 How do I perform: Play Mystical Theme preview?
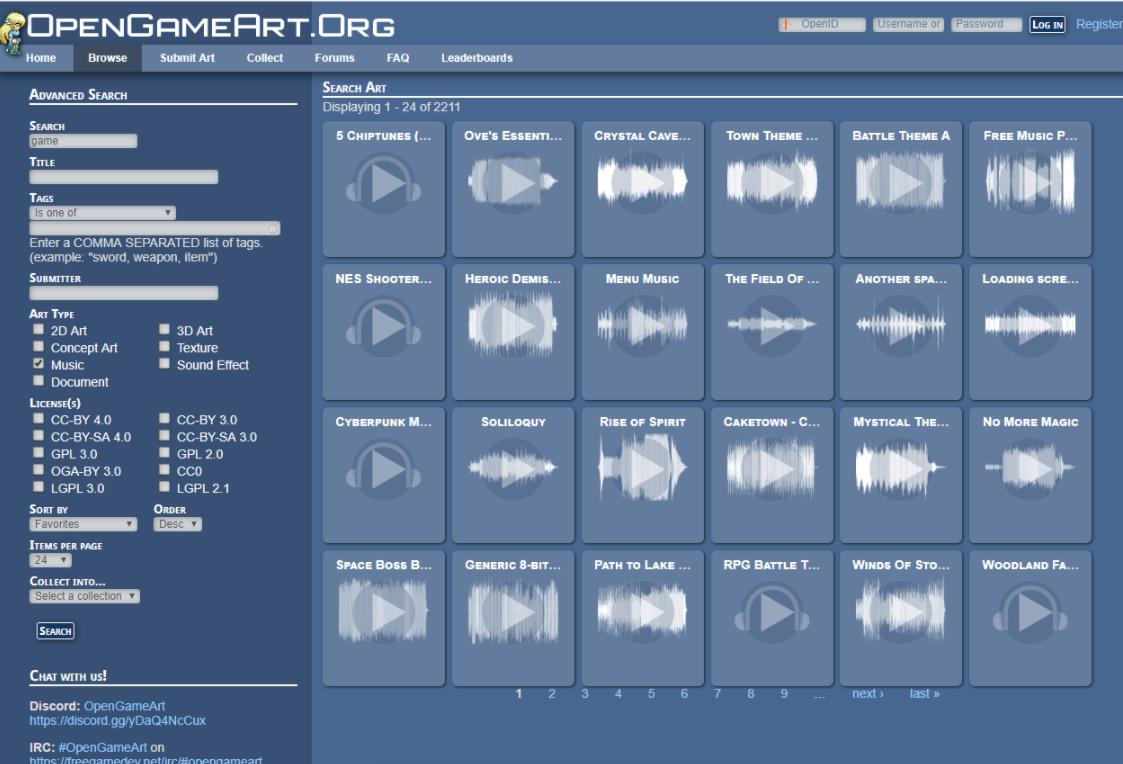coord(901,470)
